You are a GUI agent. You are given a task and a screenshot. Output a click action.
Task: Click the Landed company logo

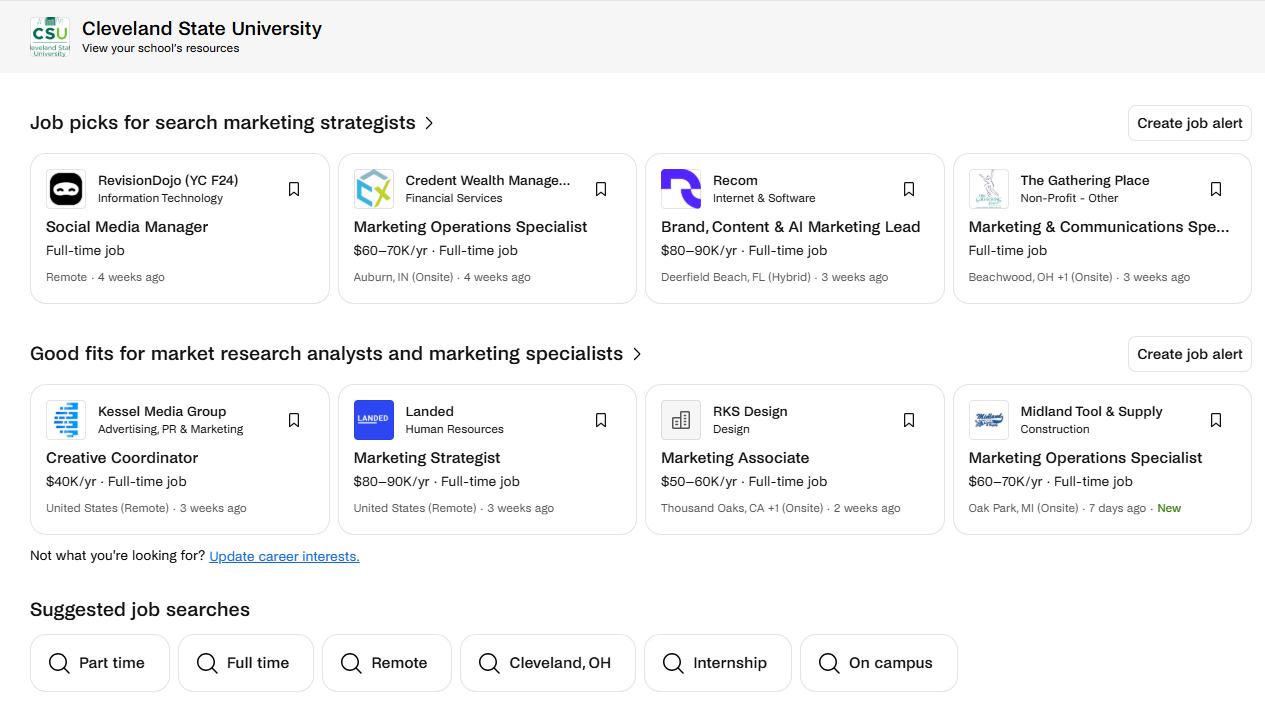click(x=374, y=420)
